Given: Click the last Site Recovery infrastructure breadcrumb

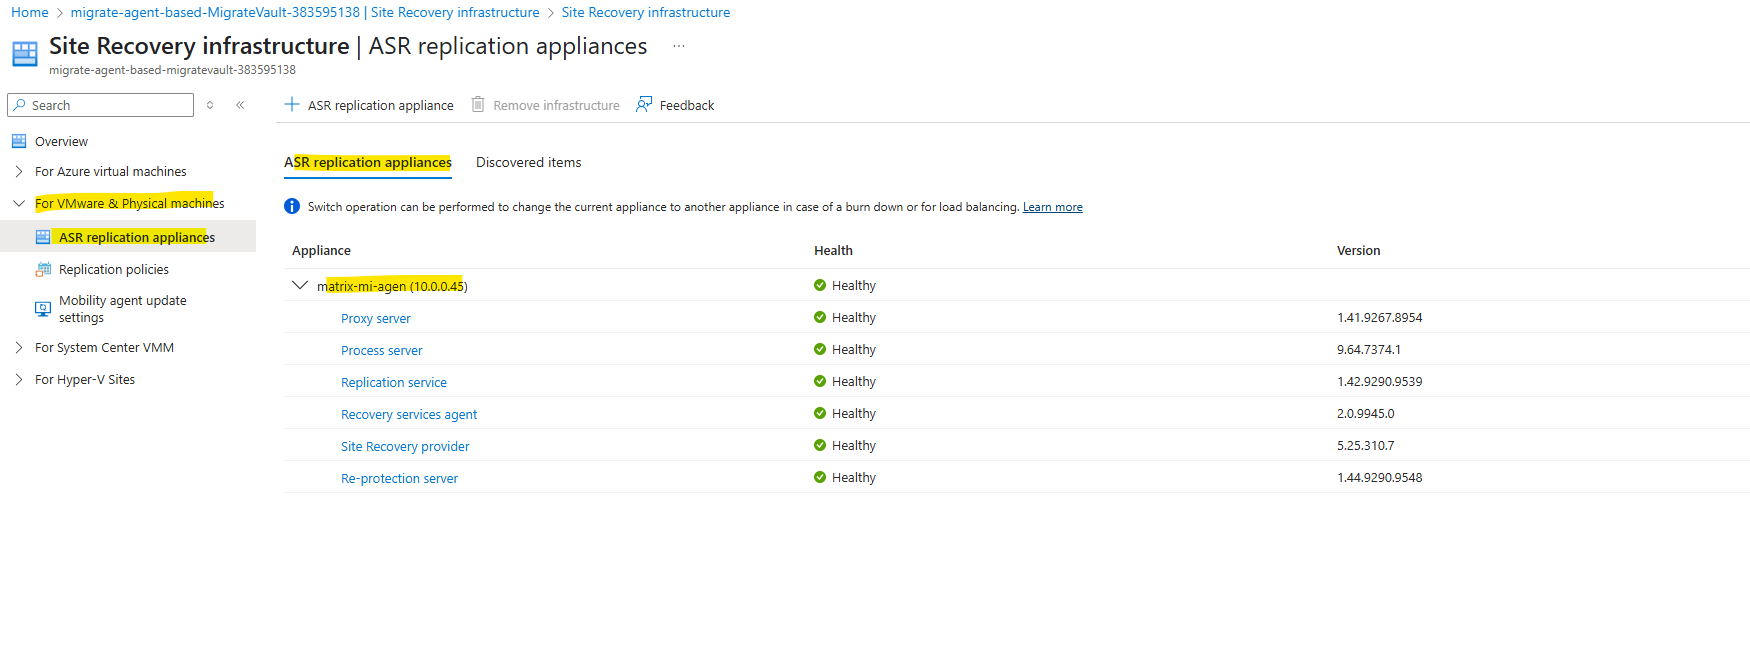Looking at the screenshot, I should (646, 12).
